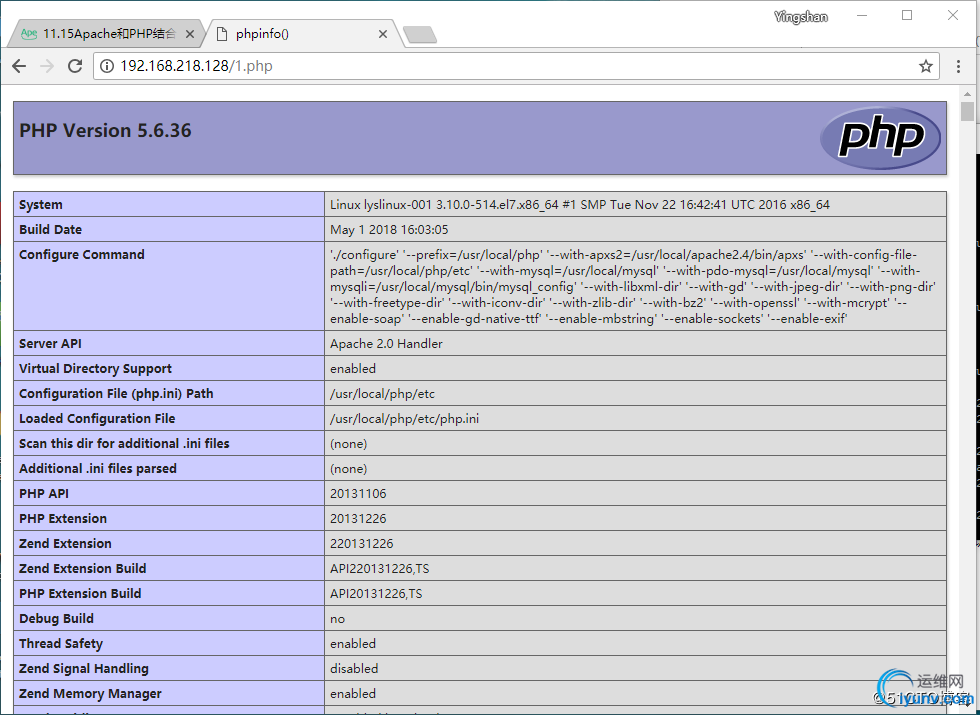Click the PHP Extension Build label

(80, 593)
